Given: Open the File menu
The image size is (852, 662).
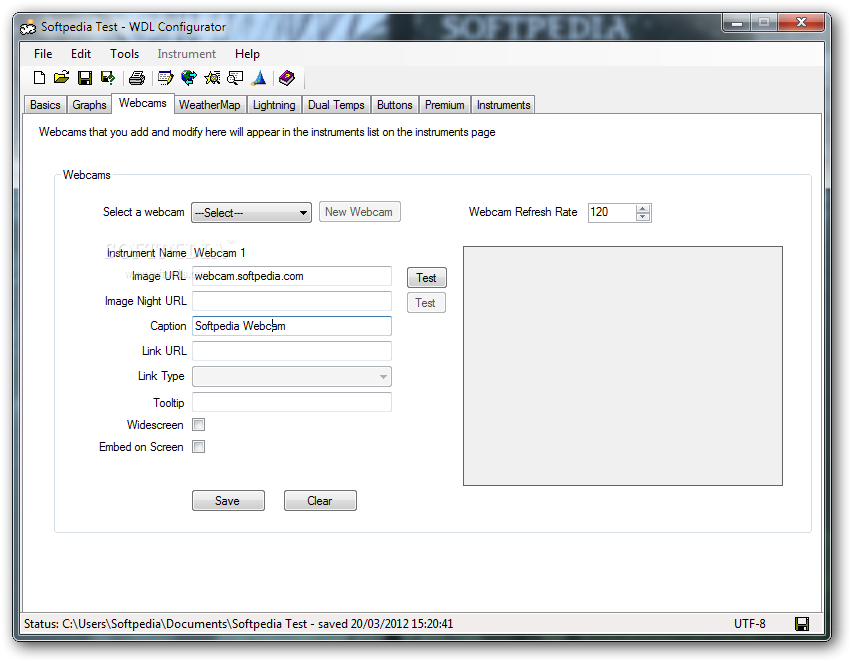Looking at the screenshot, I should (x=43, y=54).
